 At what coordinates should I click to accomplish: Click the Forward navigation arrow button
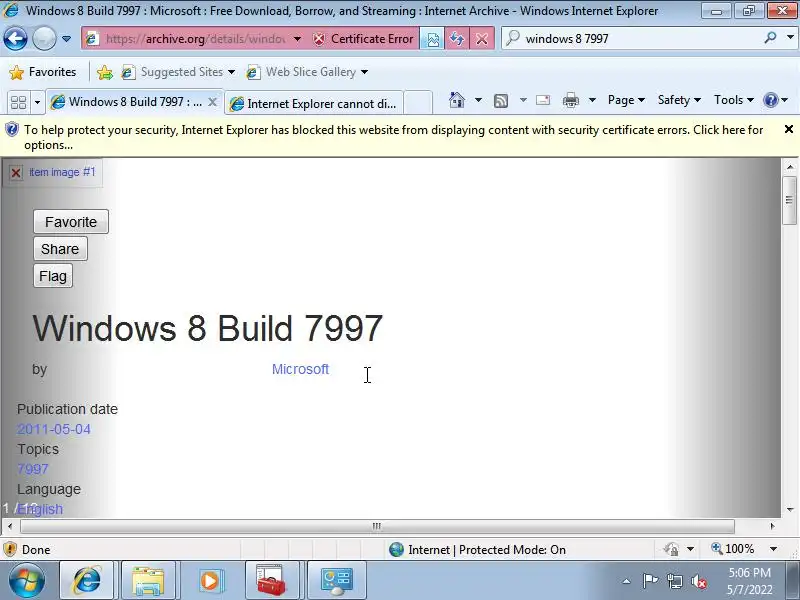tap(44, 39)
